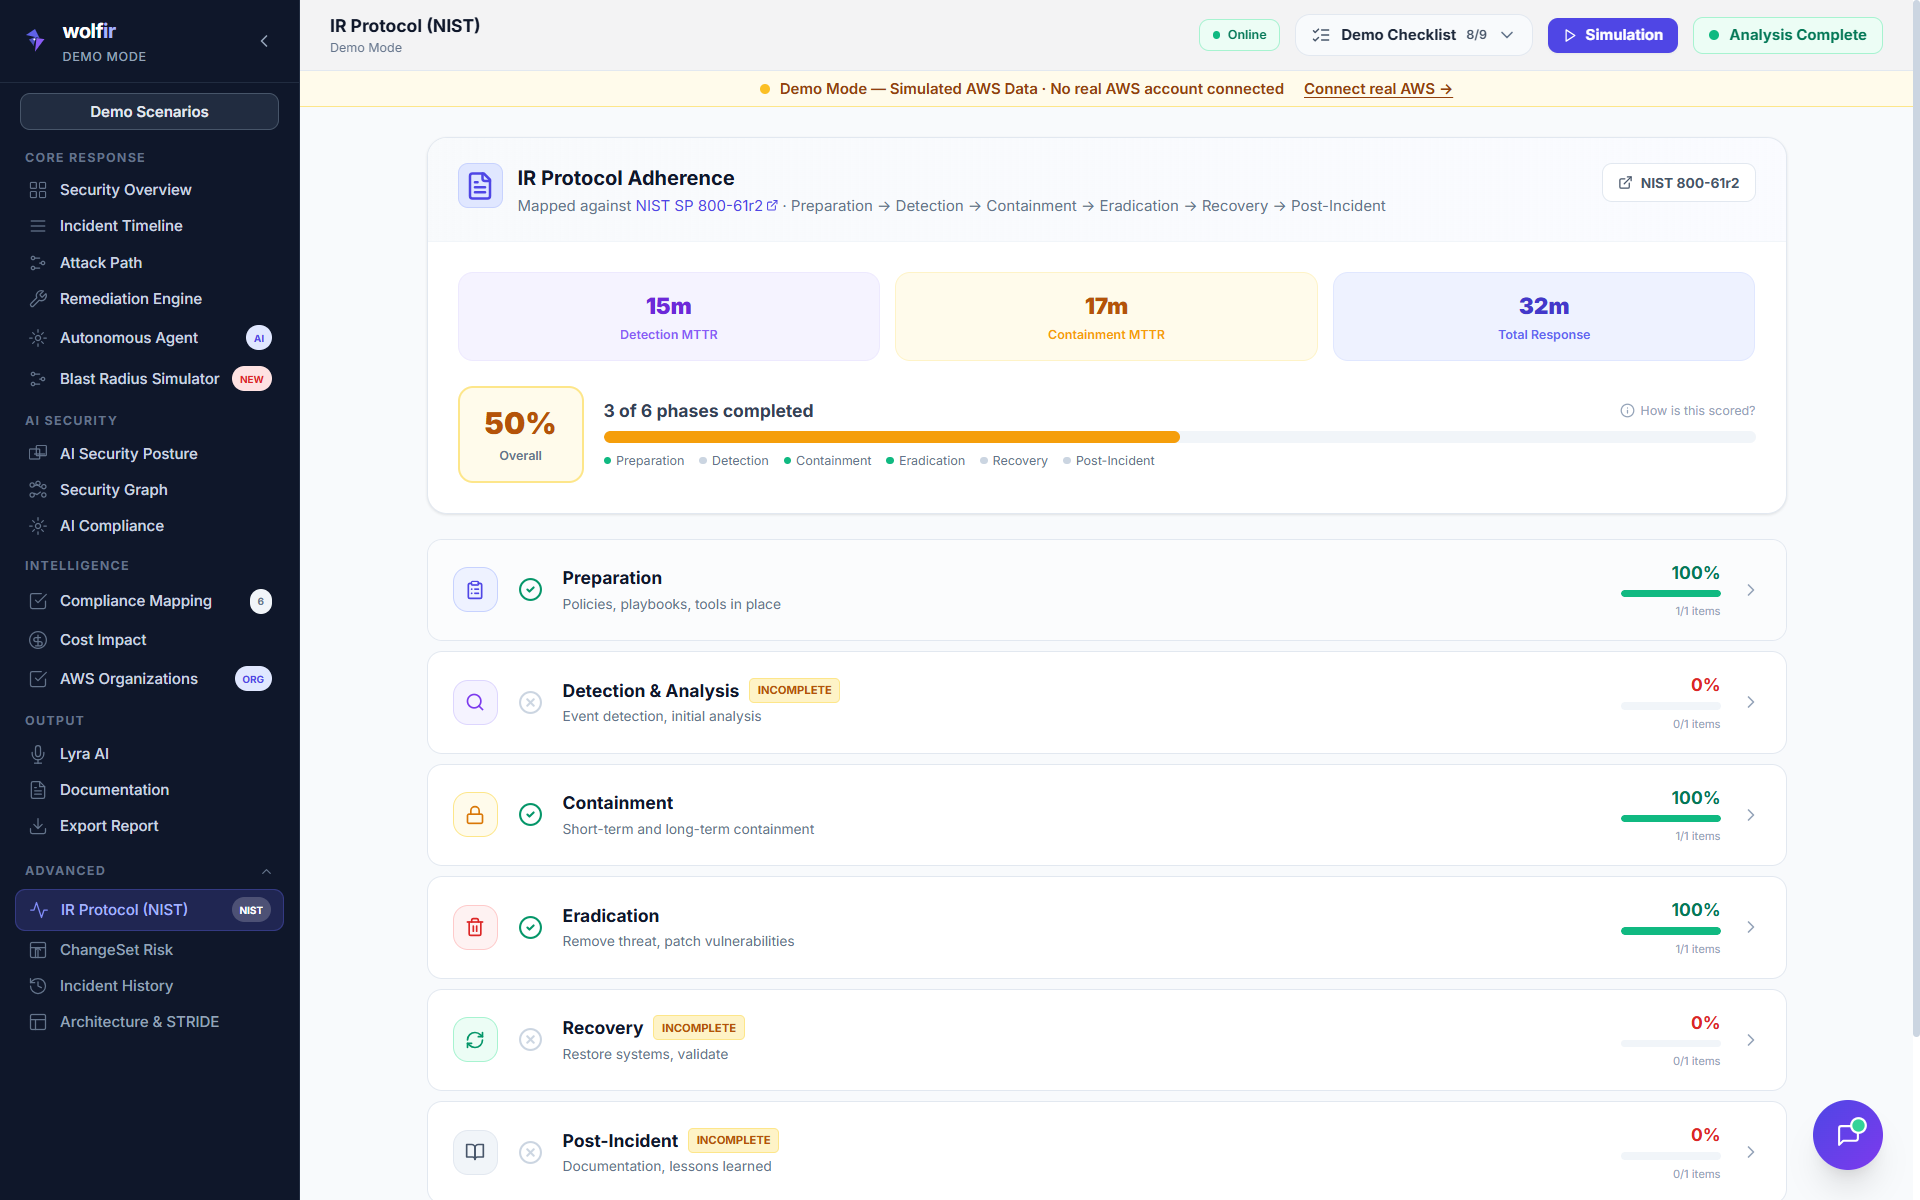Click the Preparation clipboard icon

(x=475, y=590)
